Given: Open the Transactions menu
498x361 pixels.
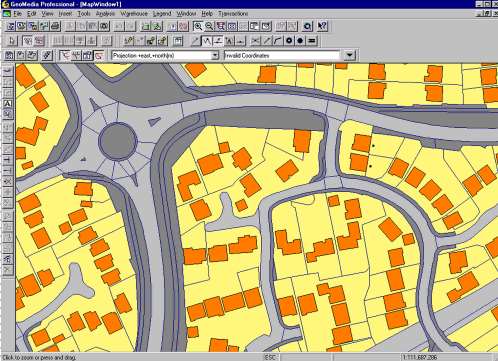Looking at the screenshot, I should pos(233,14).
